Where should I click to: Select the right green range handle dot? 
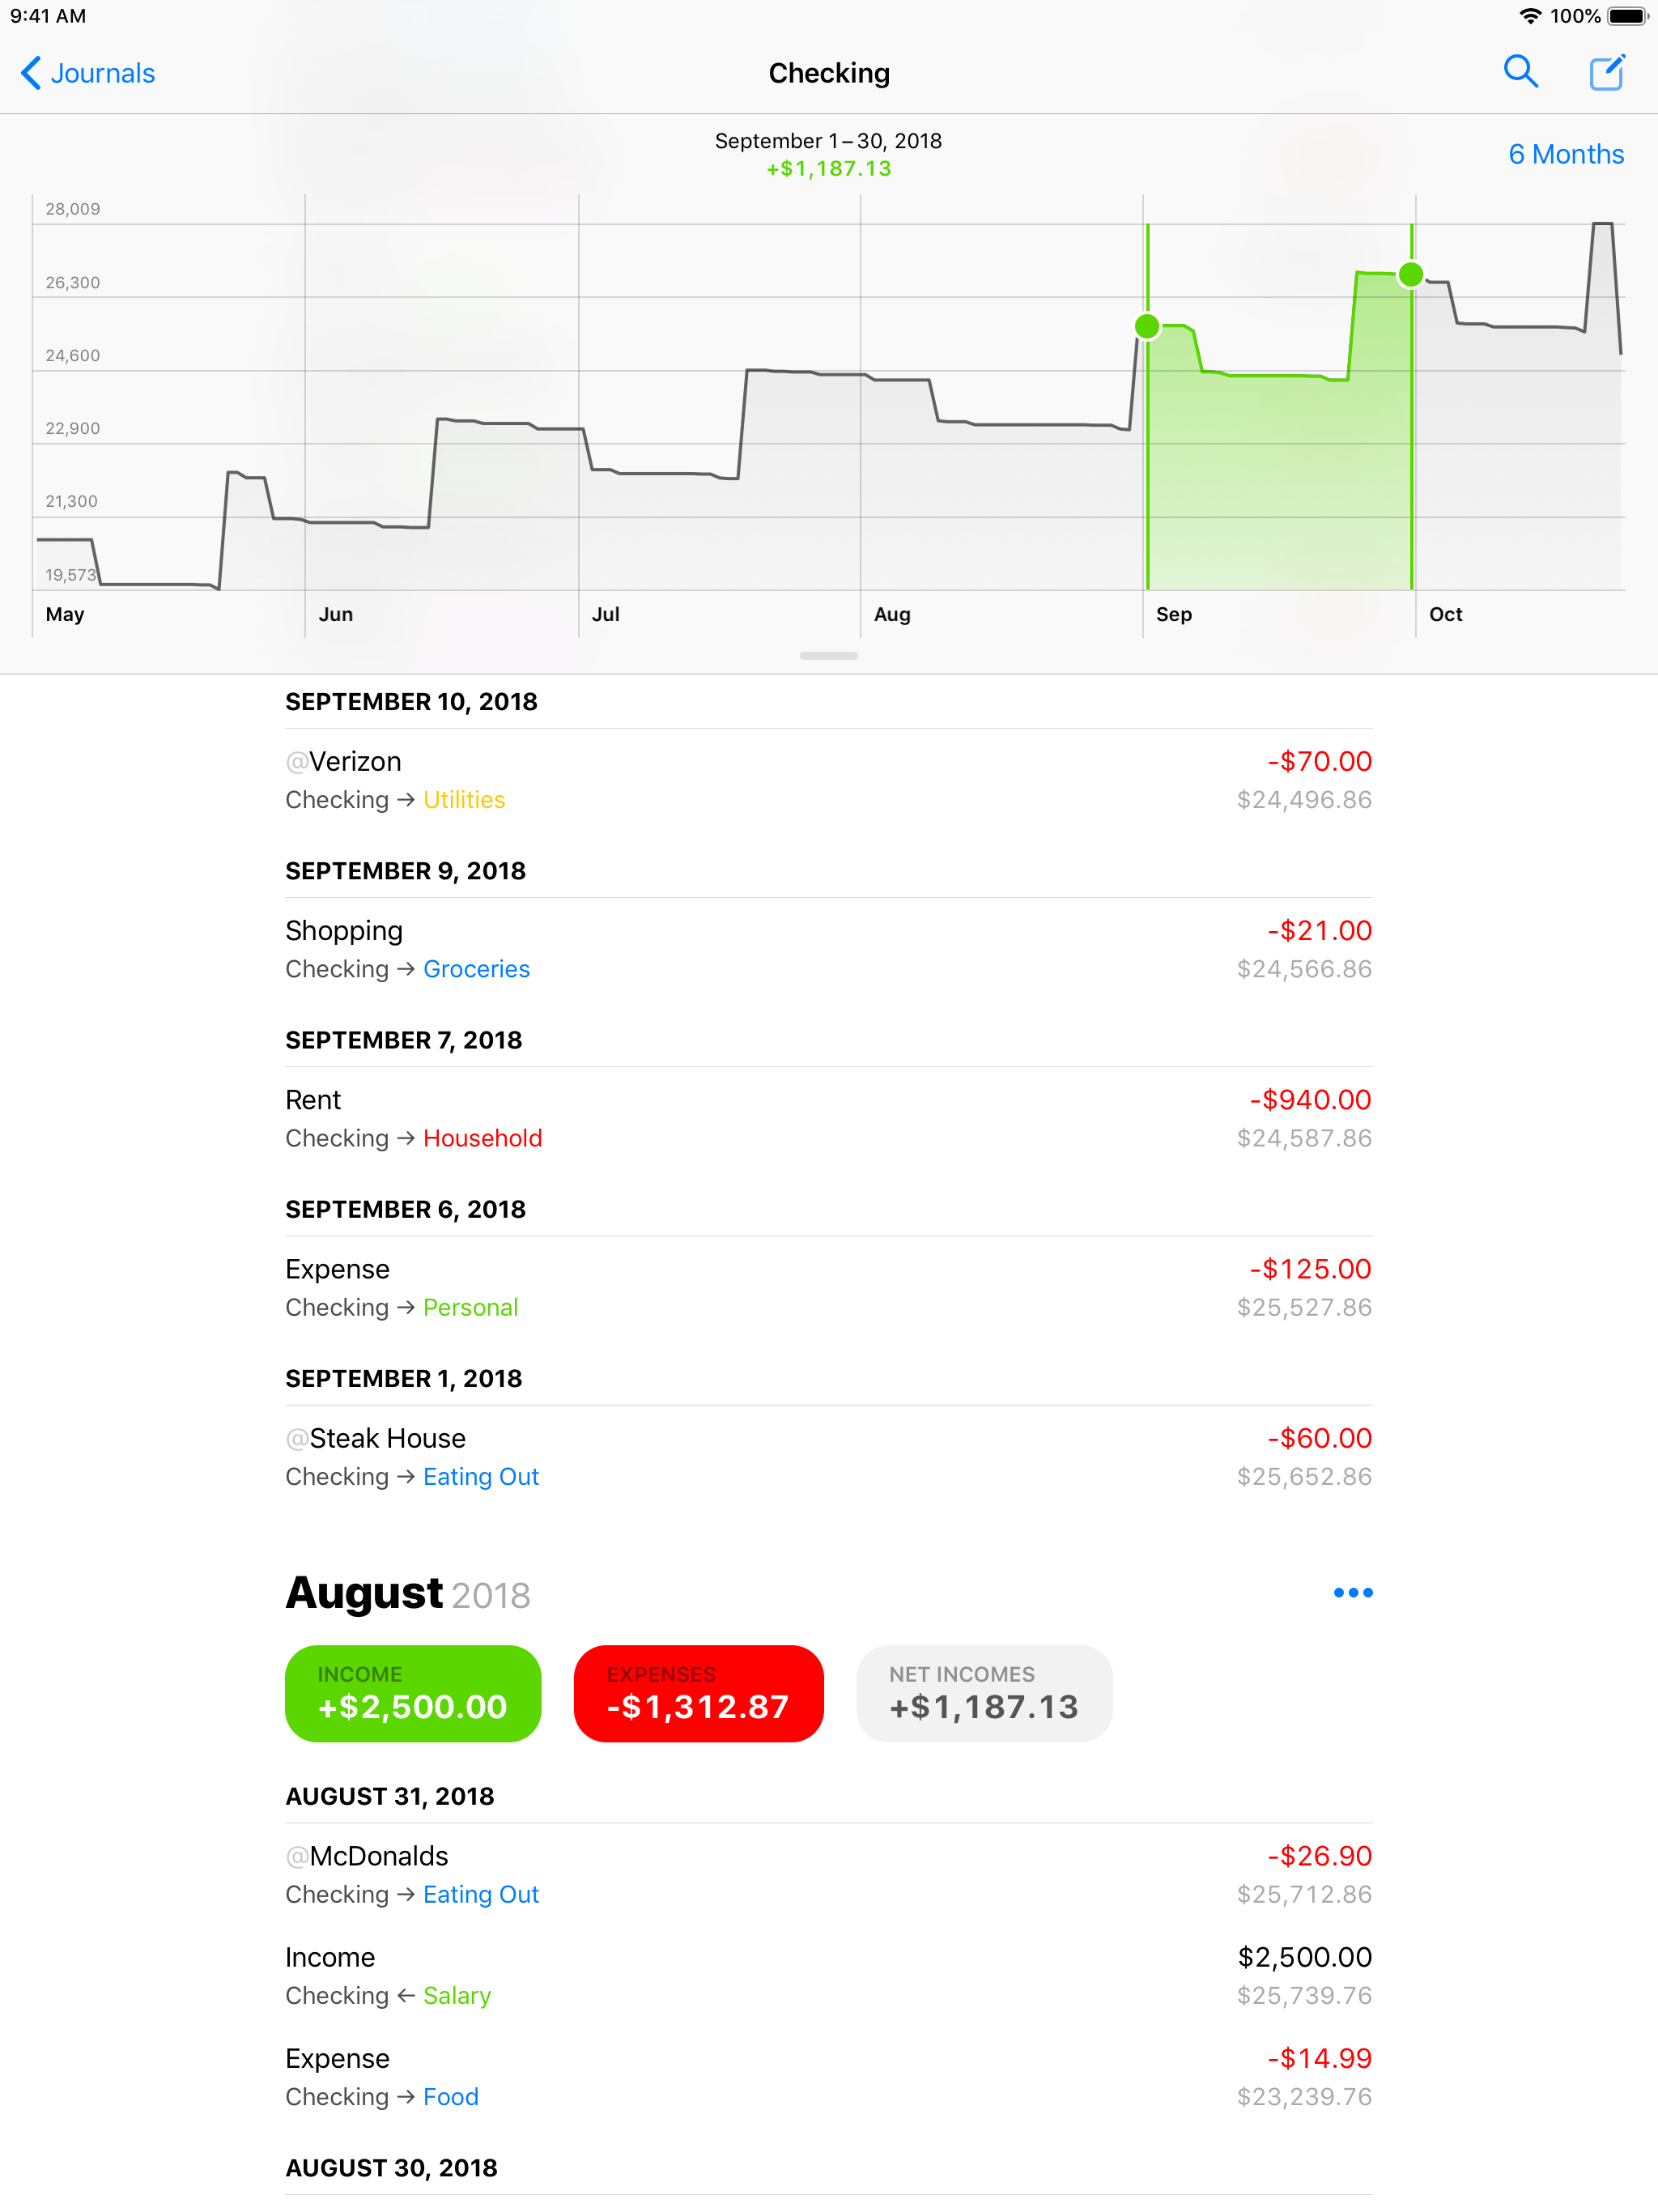[x=1410, y=274]
